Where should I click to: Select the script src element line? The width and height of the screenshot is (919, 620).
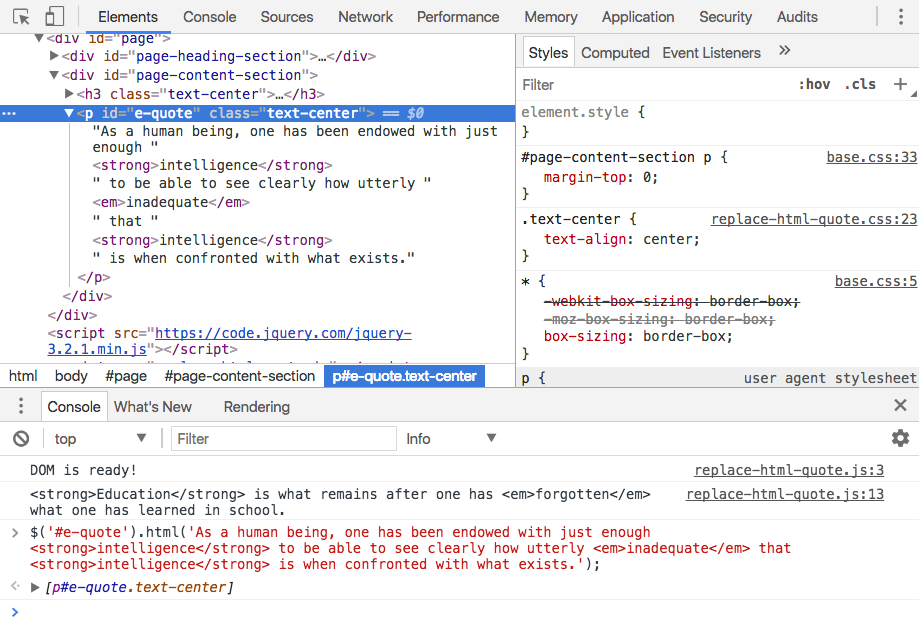(229, 341)
